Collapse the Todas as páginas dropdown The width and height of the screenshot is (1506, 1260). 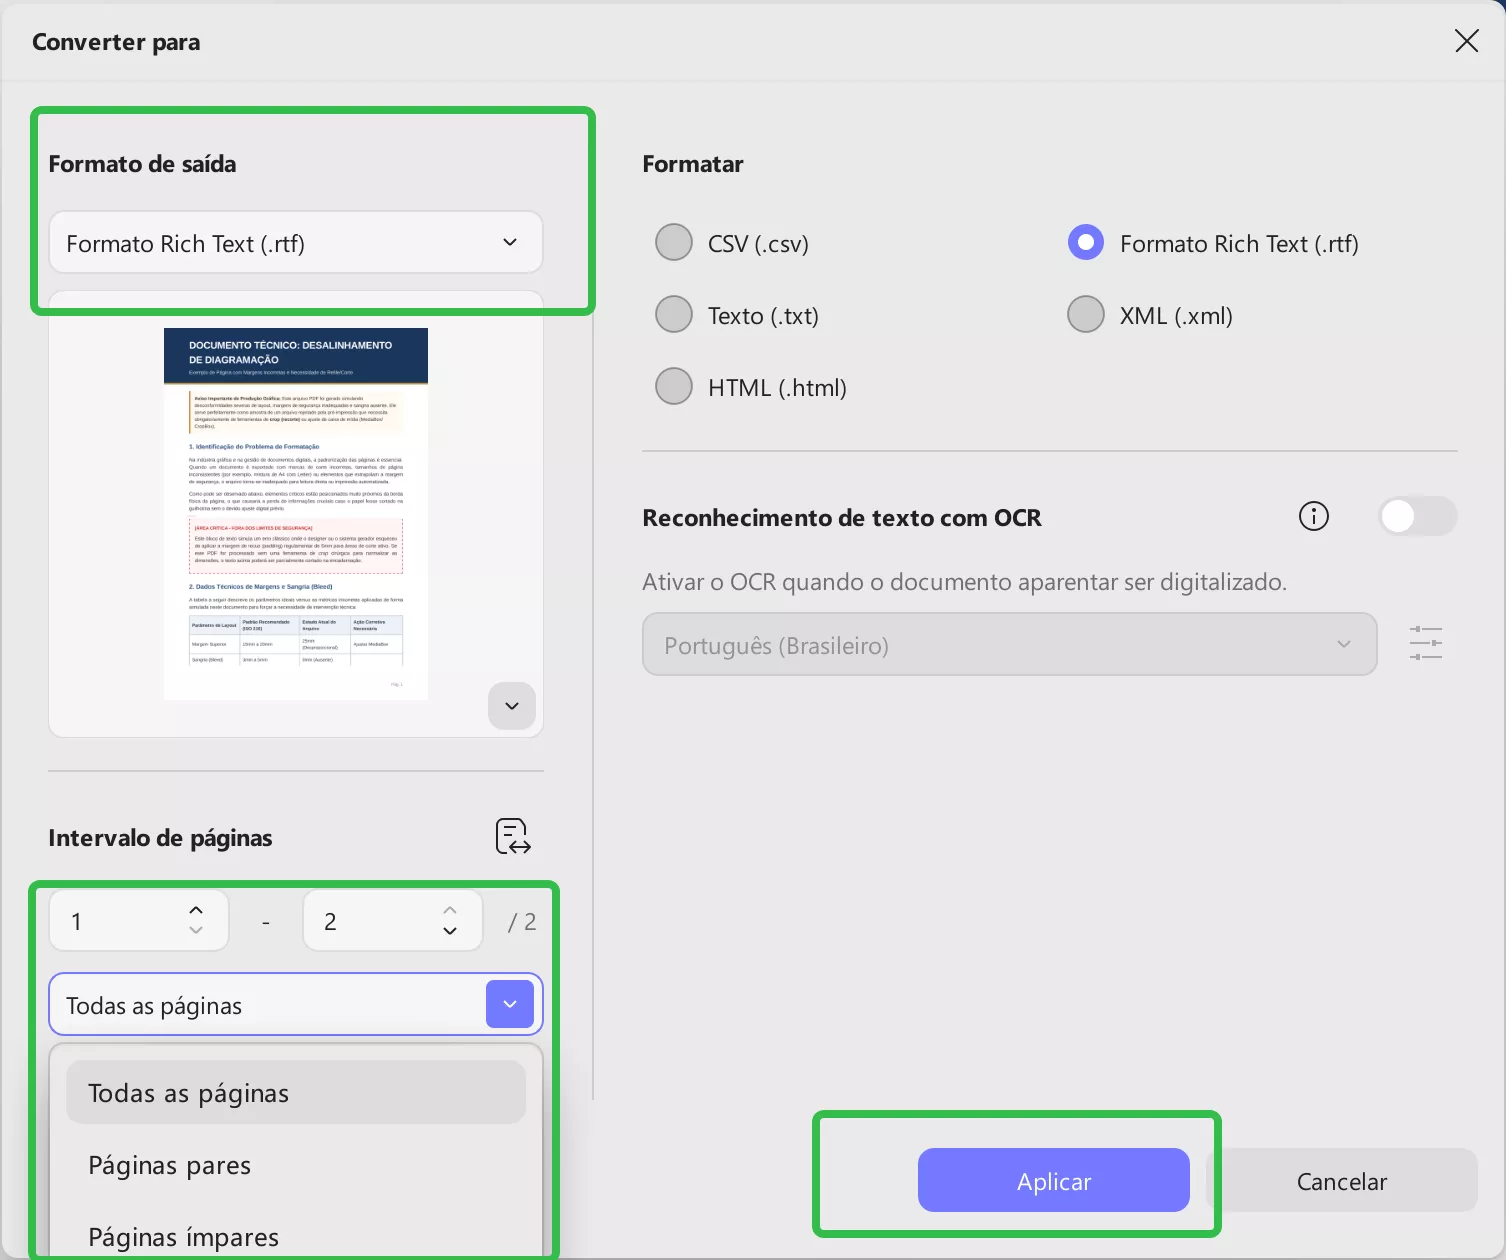510,1004
